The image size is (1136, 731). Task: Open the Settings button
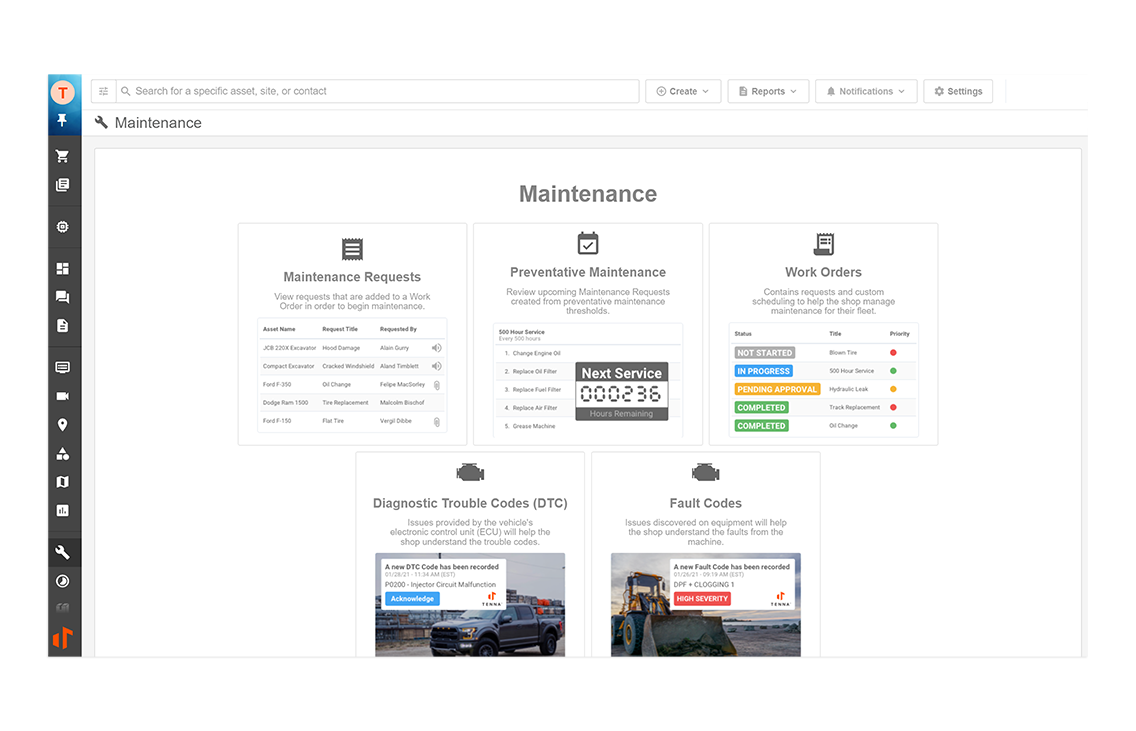click(958, 91)
